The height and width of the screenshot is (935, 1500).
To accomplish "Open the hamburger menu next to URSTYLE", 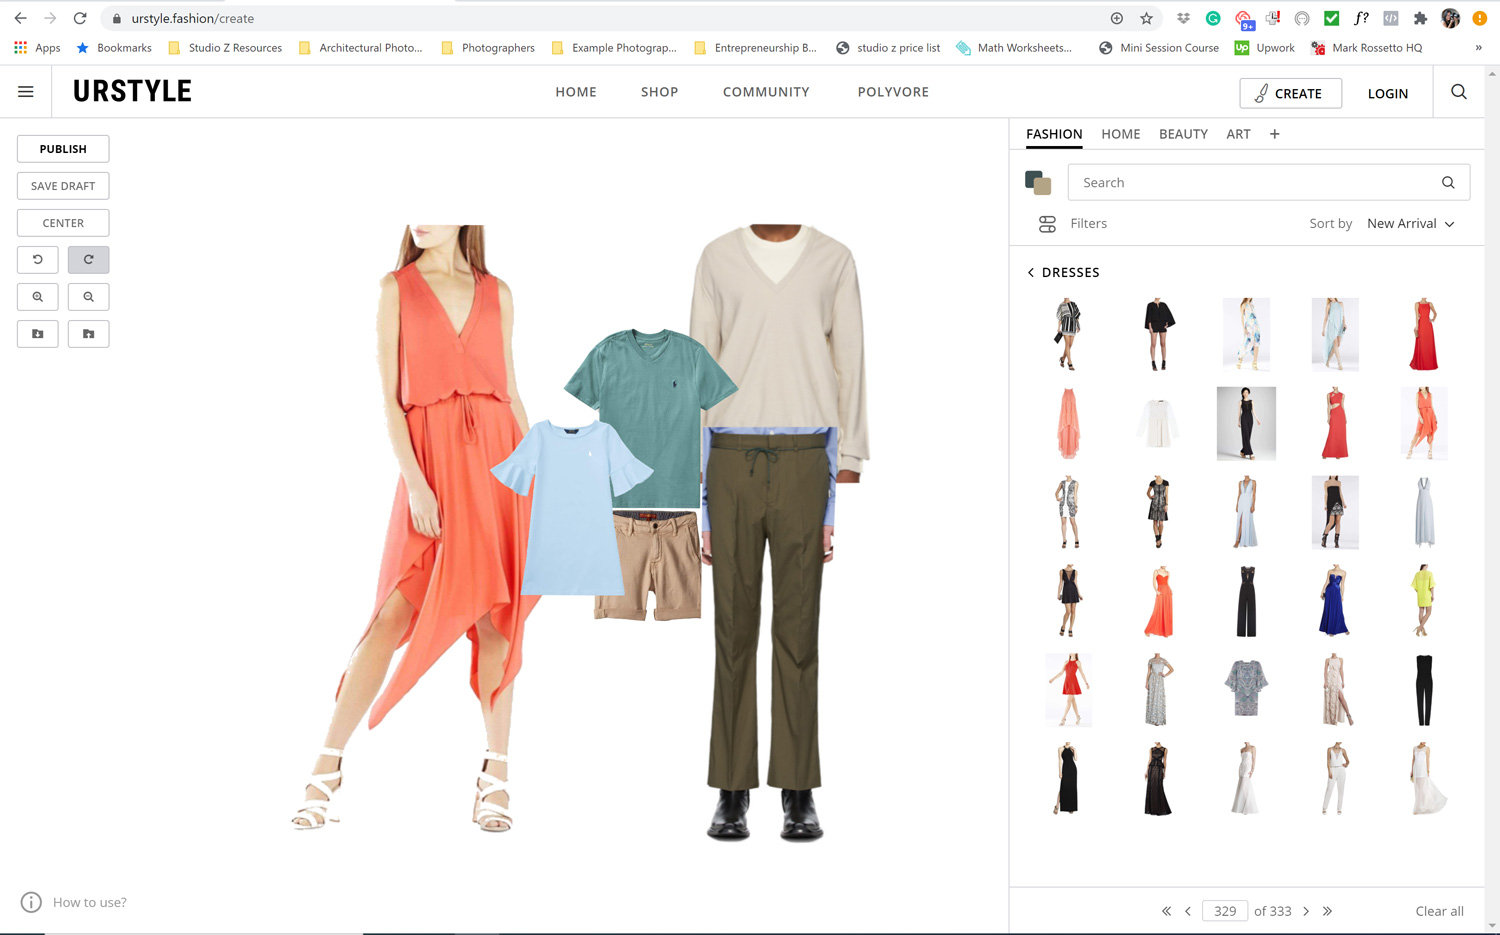I will click(x=26, y=92).
